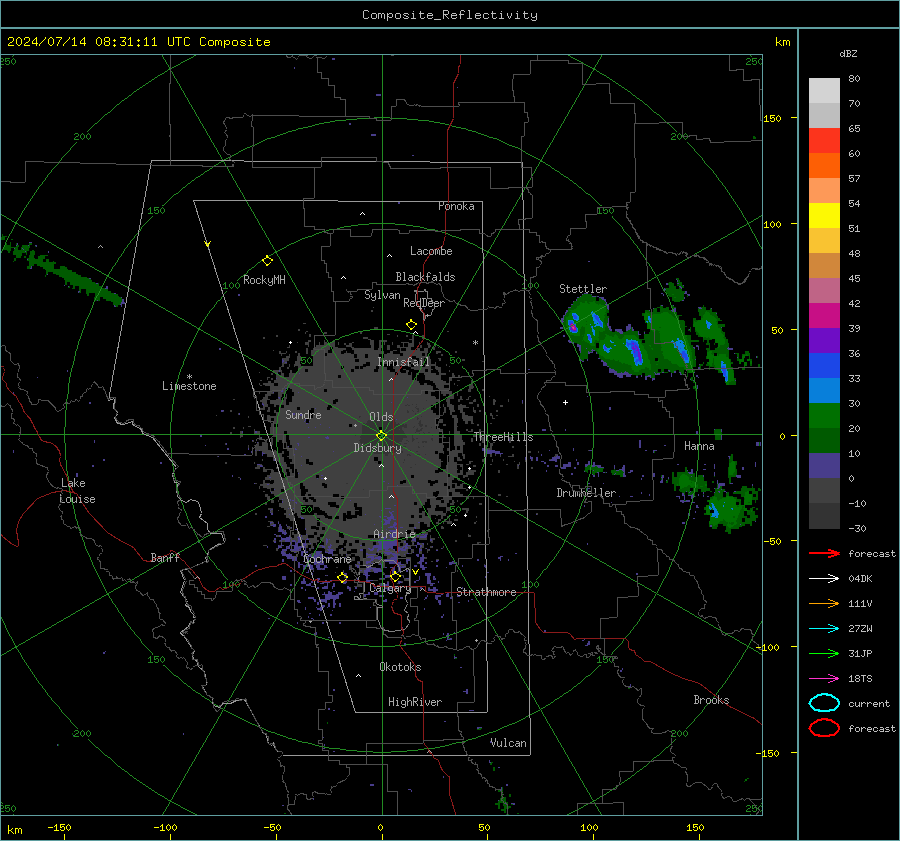Select the blue 33–36 dBZ swatch

824,365
